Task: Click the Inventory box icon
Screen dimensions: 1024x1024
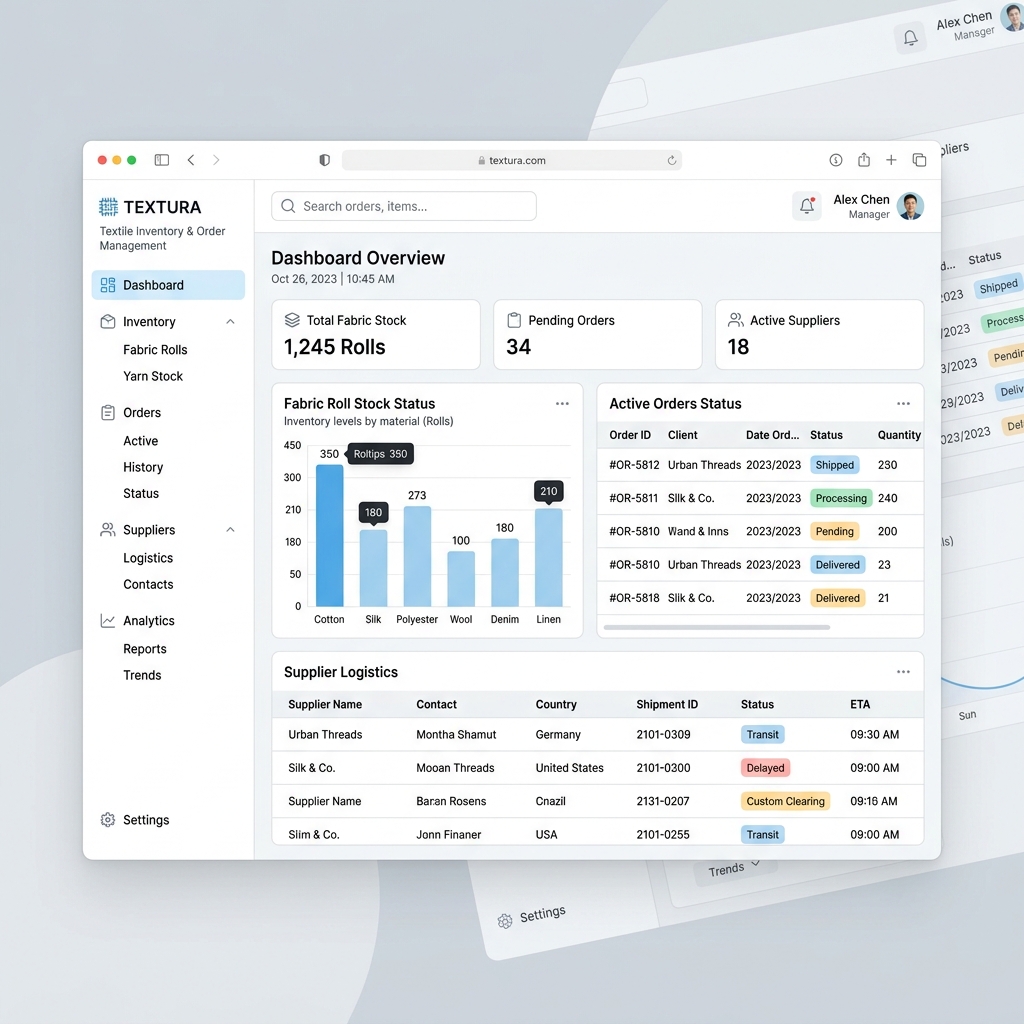Action: (x=108, y=321)
